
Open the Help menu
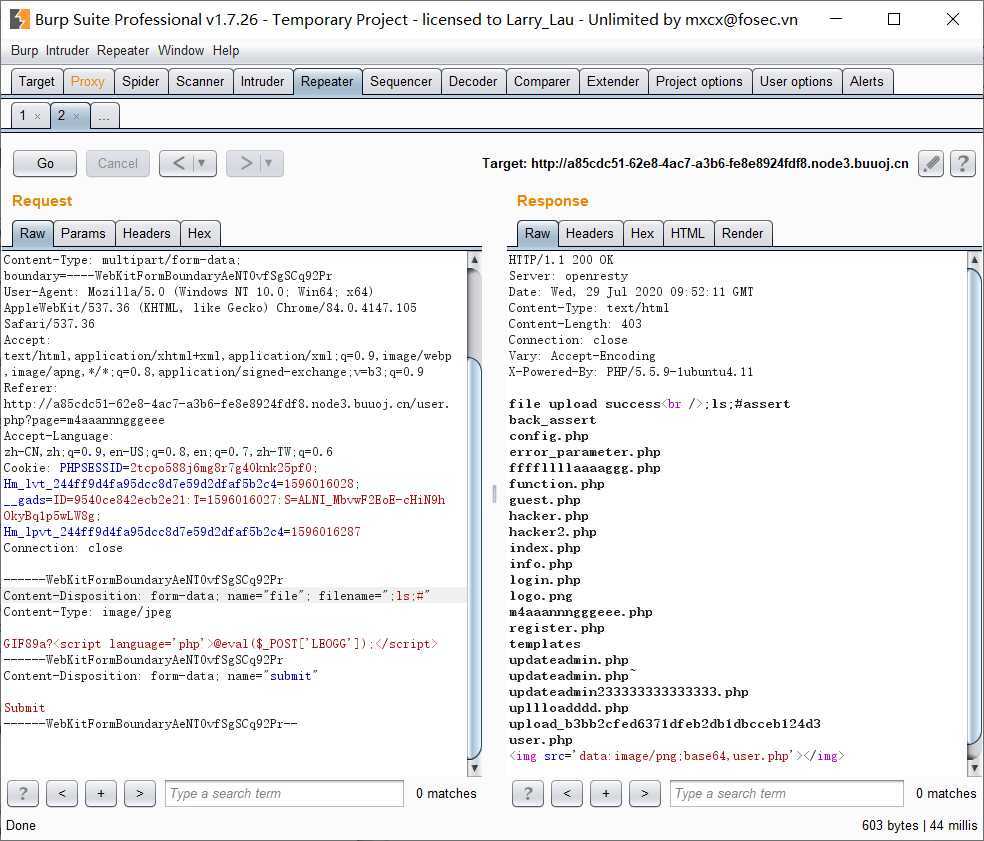tap(226, 51)
